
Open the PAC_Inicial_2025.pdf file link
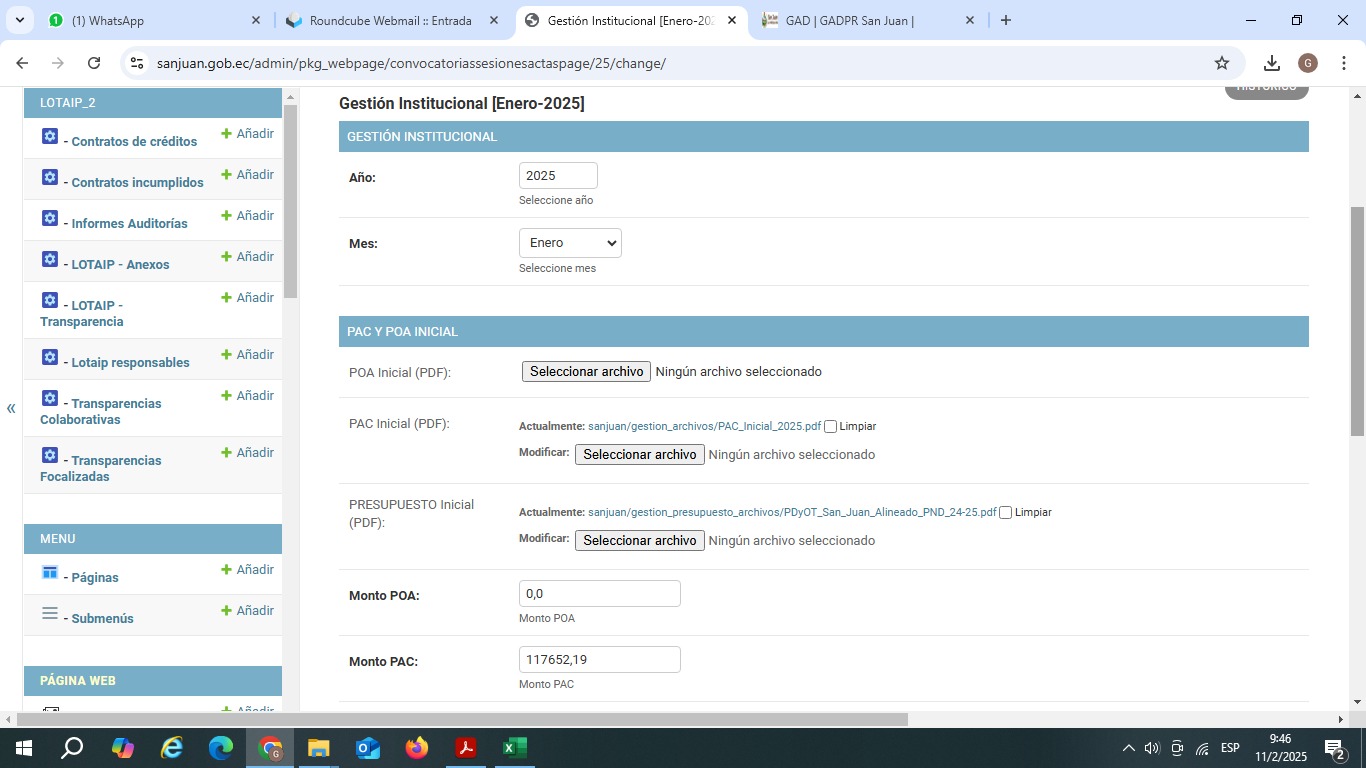pos(704,426)
